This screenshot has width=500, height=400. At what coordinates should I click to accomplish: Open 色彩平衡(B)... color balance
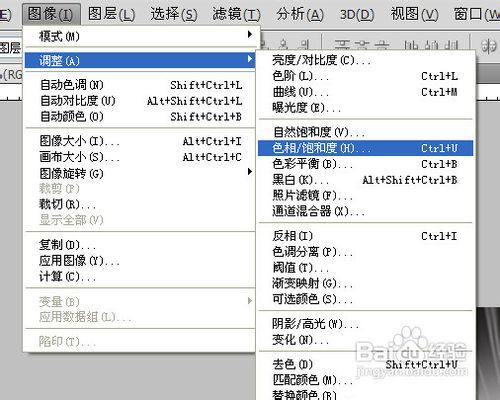(366, 164)
